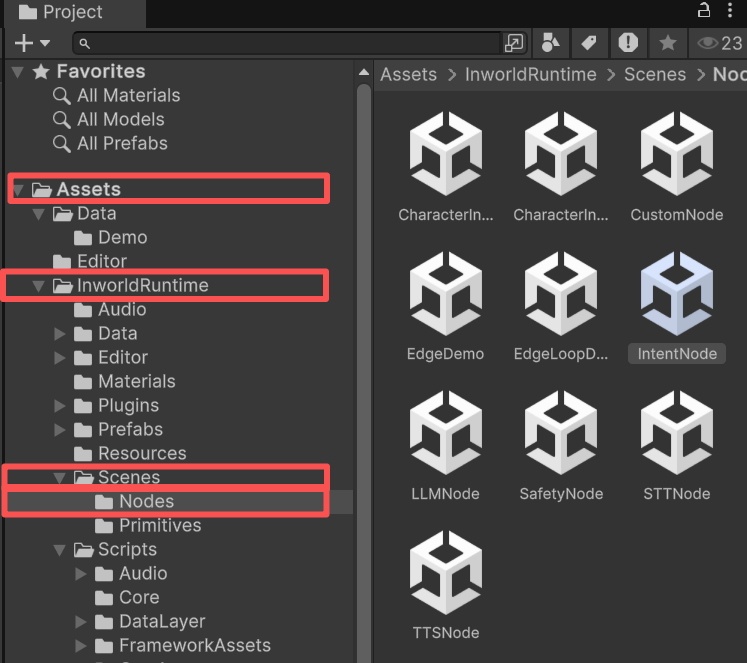Select the SafetyNode scene icon

[x=561, y=432]
